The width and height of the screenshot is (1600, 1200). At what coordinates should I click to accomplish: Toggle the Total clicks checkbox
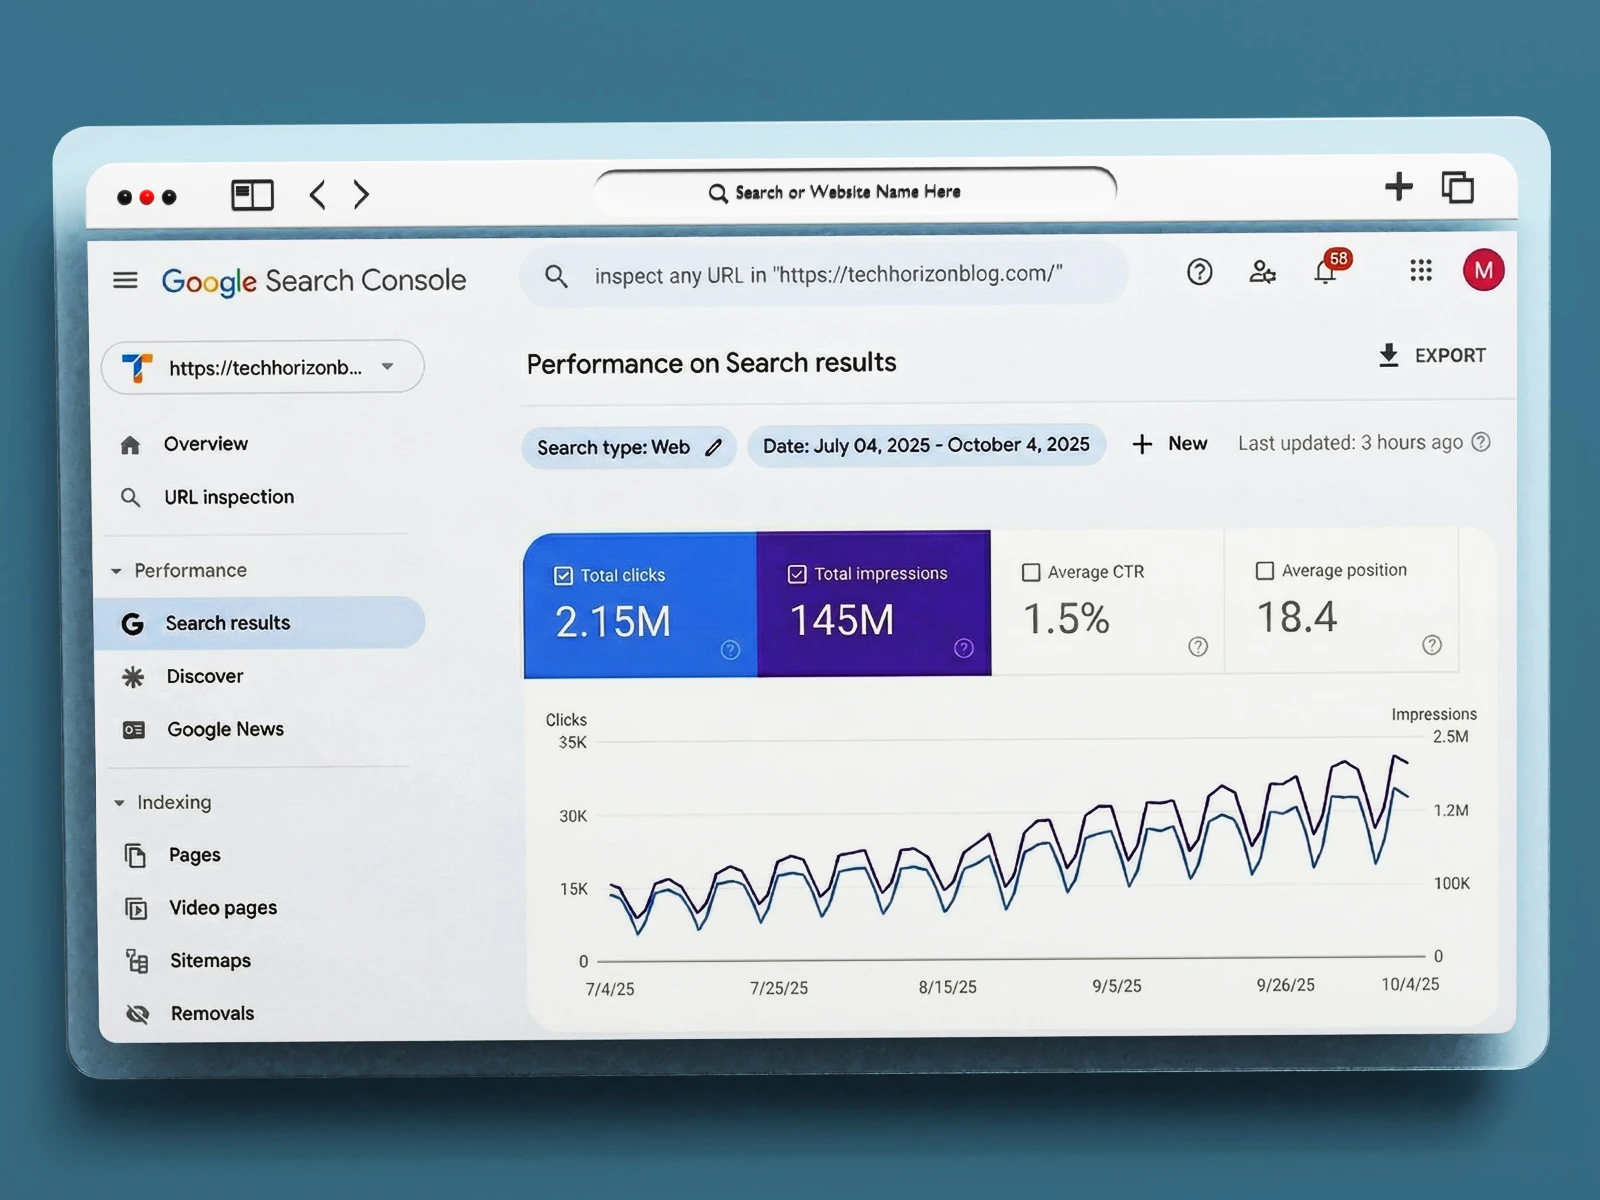(x=563, y=576)
